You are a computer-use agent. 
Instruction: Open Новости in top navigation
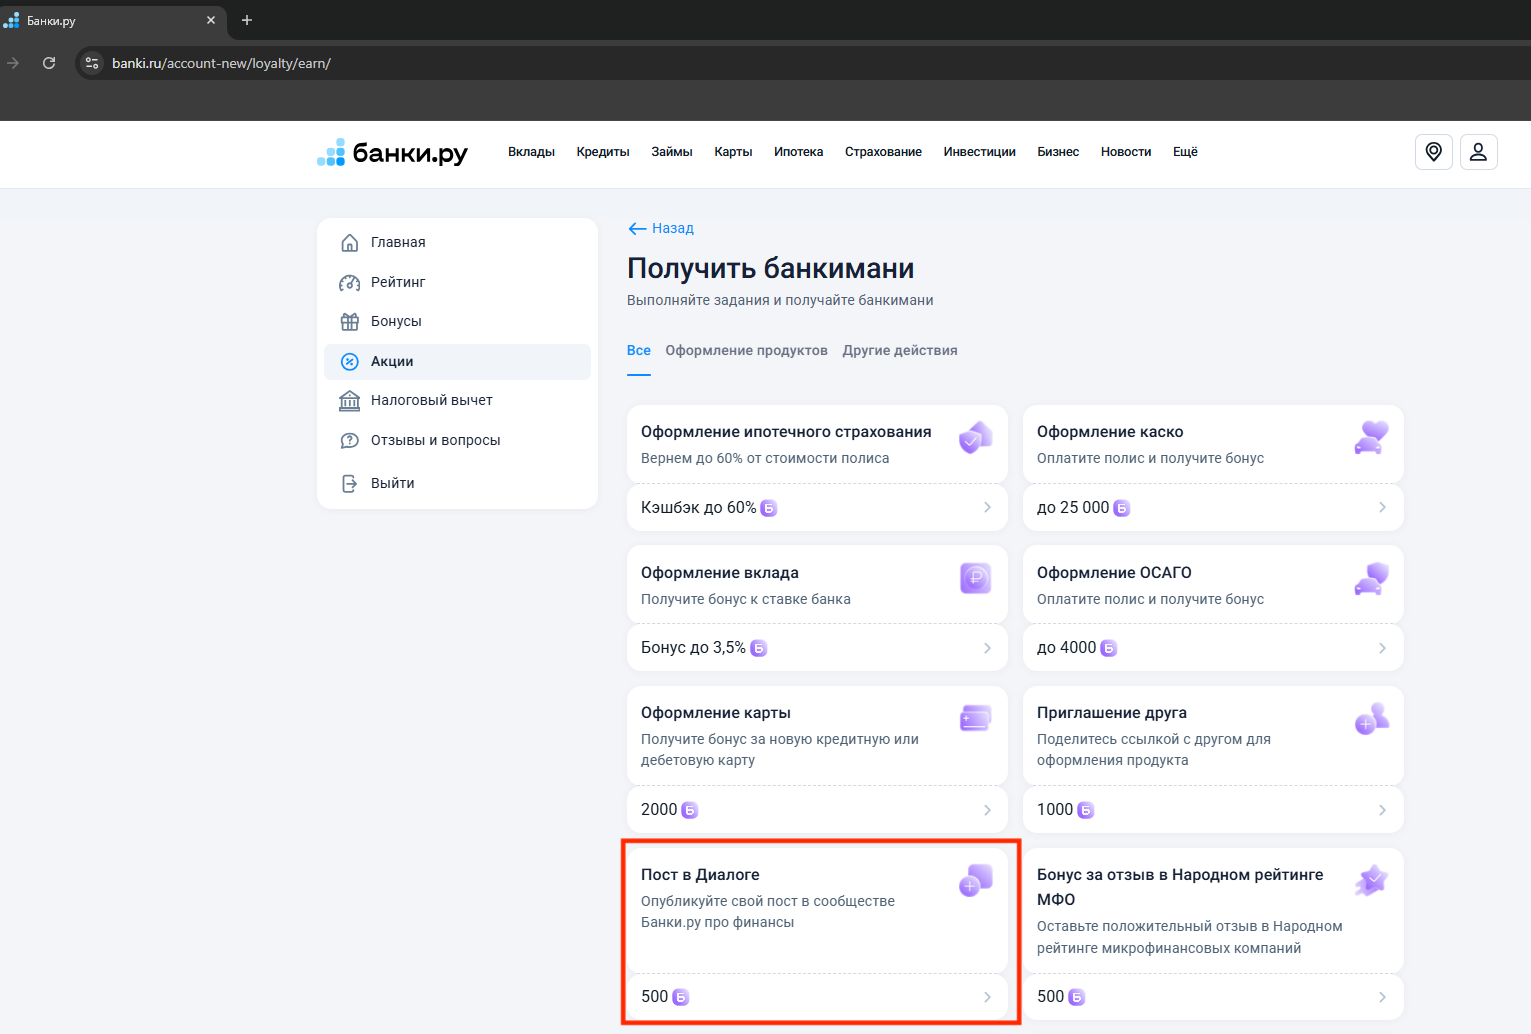[x=1126, y=152]
